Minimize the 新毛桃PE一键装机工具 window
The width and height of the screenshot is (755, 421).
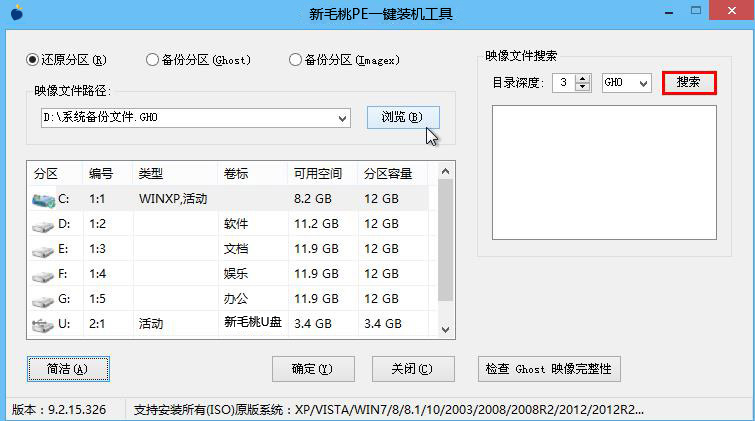pos(669,12)
